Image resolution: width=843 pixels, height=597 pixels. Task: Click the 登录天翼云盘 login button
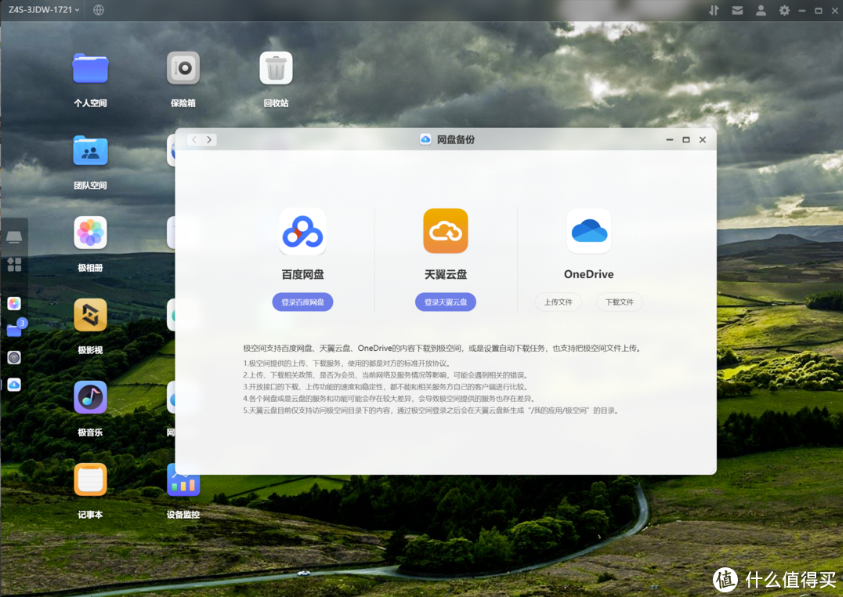[x=446, y=302]
